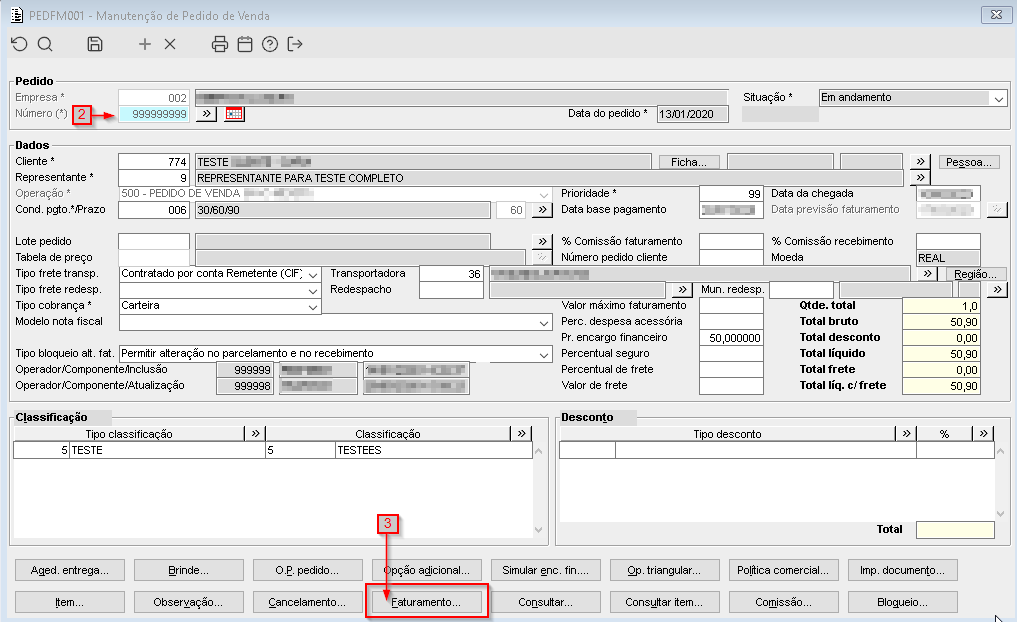
Task: Open help question mark icon
Action: [x=270, y=44]
